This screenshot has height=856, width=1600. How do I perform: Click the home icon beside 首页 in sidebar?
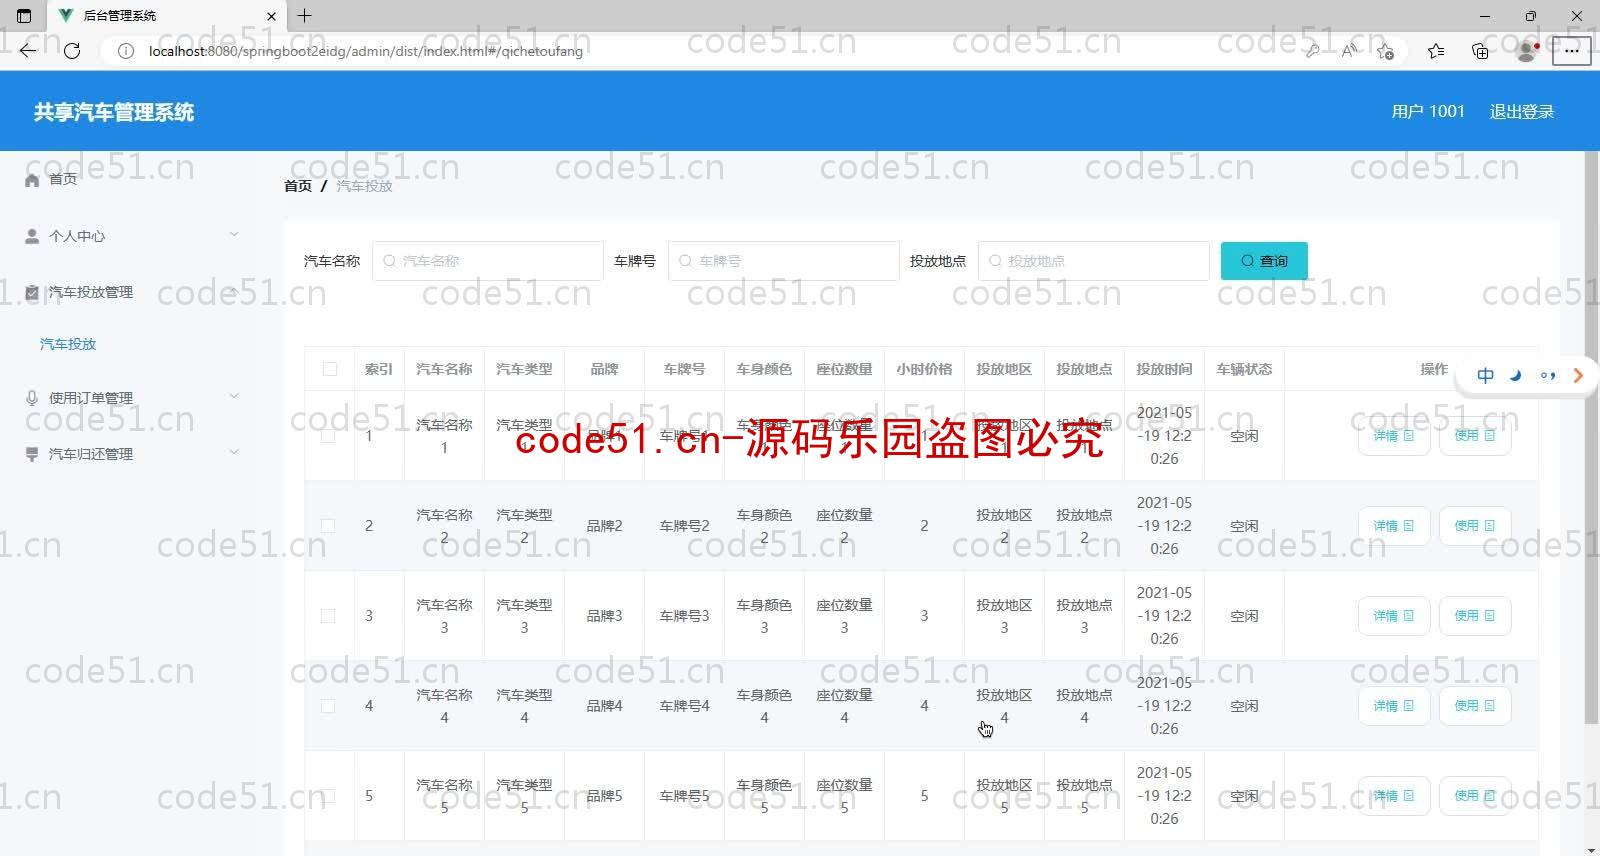[32, 180]
